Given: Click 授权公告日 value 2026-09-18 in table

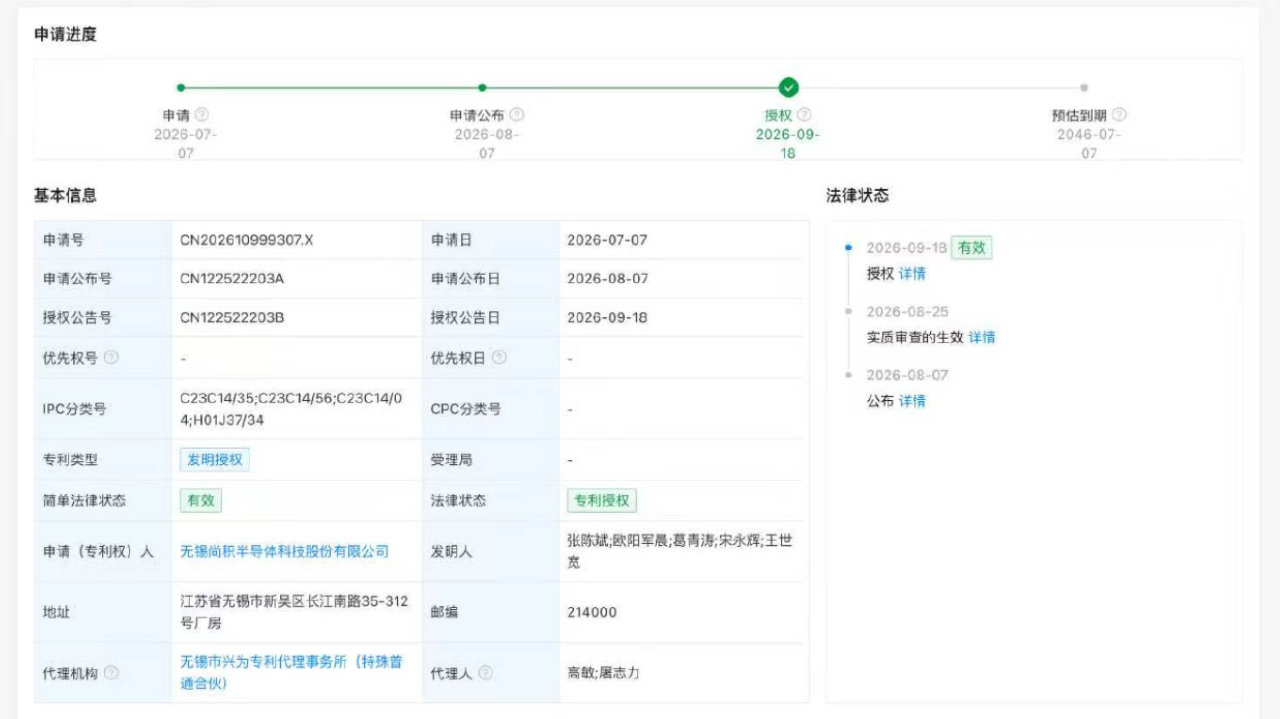Looking at the screenshot, I should point(607,318).
